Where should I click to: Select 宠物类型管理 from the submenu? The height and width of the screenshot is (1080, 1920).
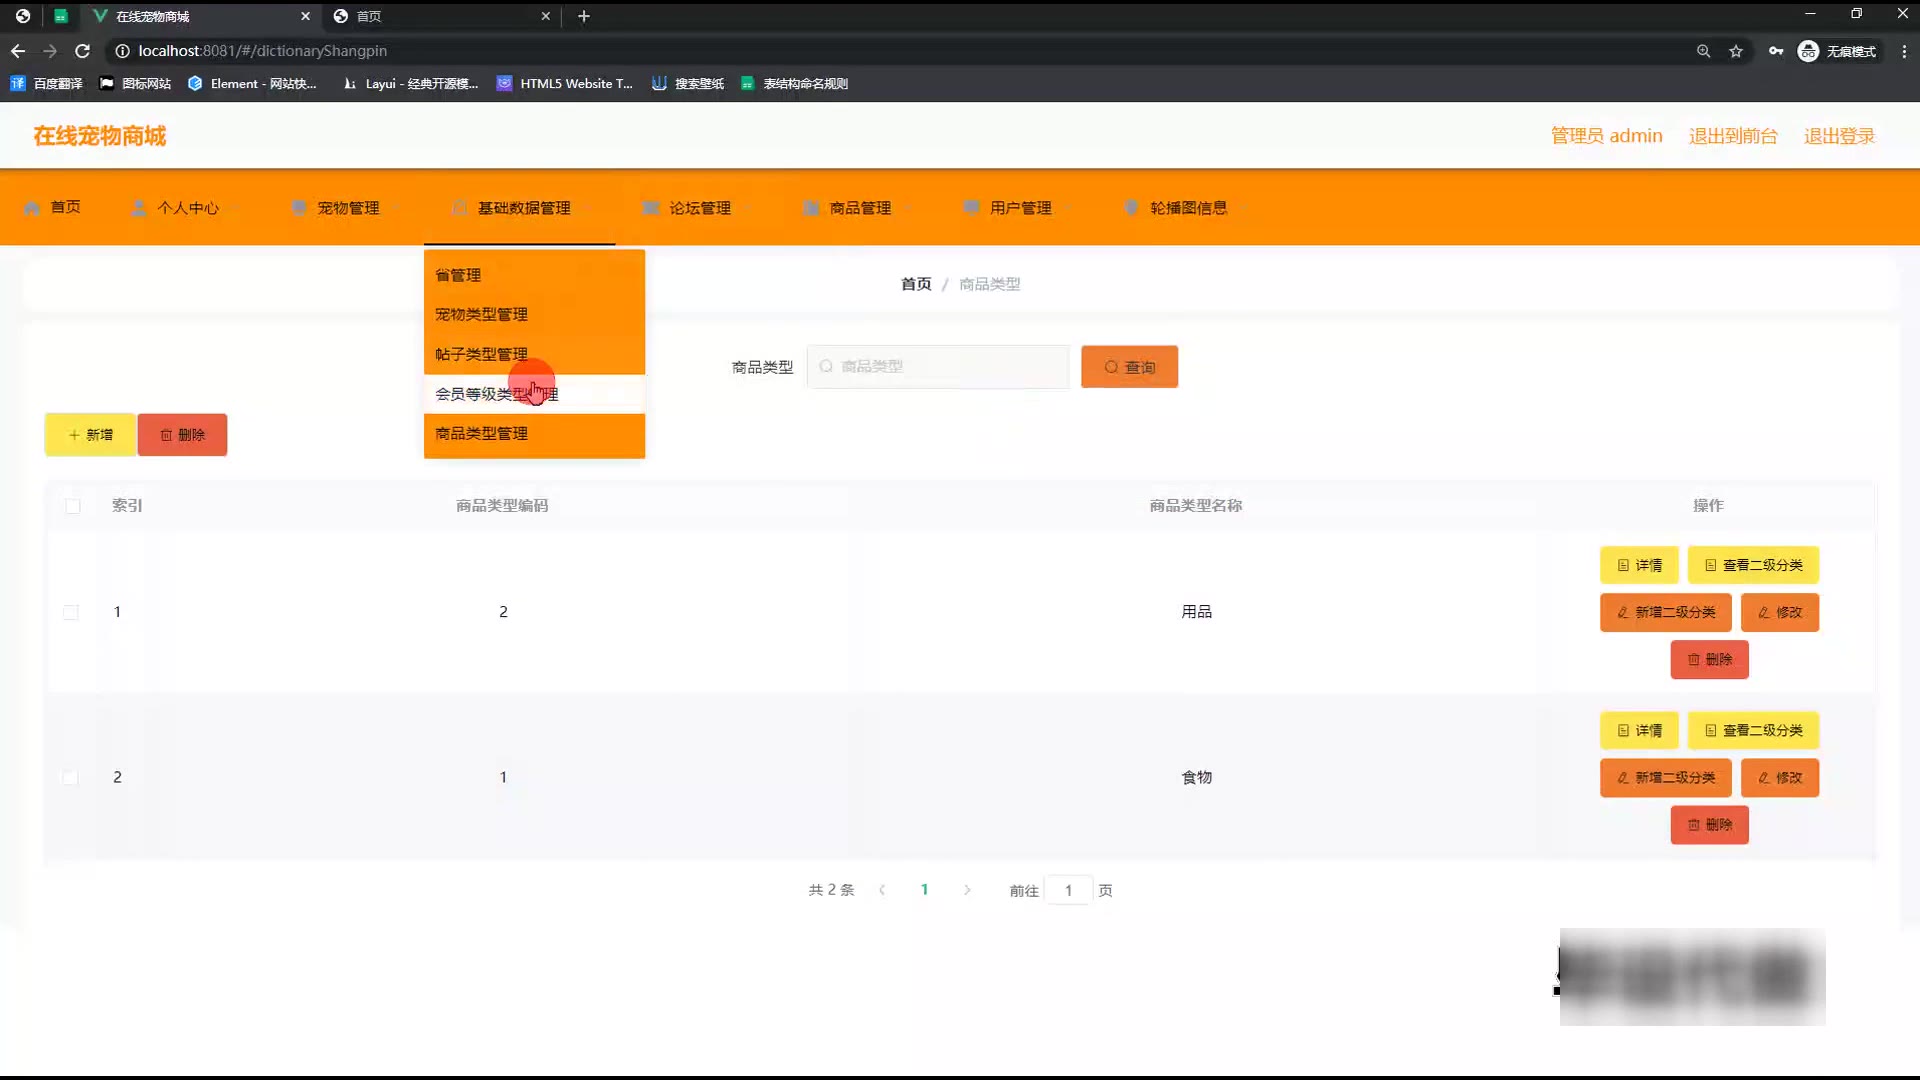pyautogui.click(x=481, y=314)
